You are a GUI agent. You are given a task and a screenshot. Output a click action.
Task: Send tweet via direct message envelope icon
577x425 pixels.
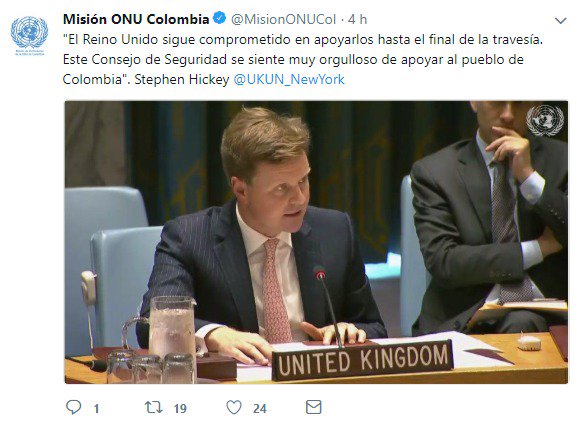point(314,407)
